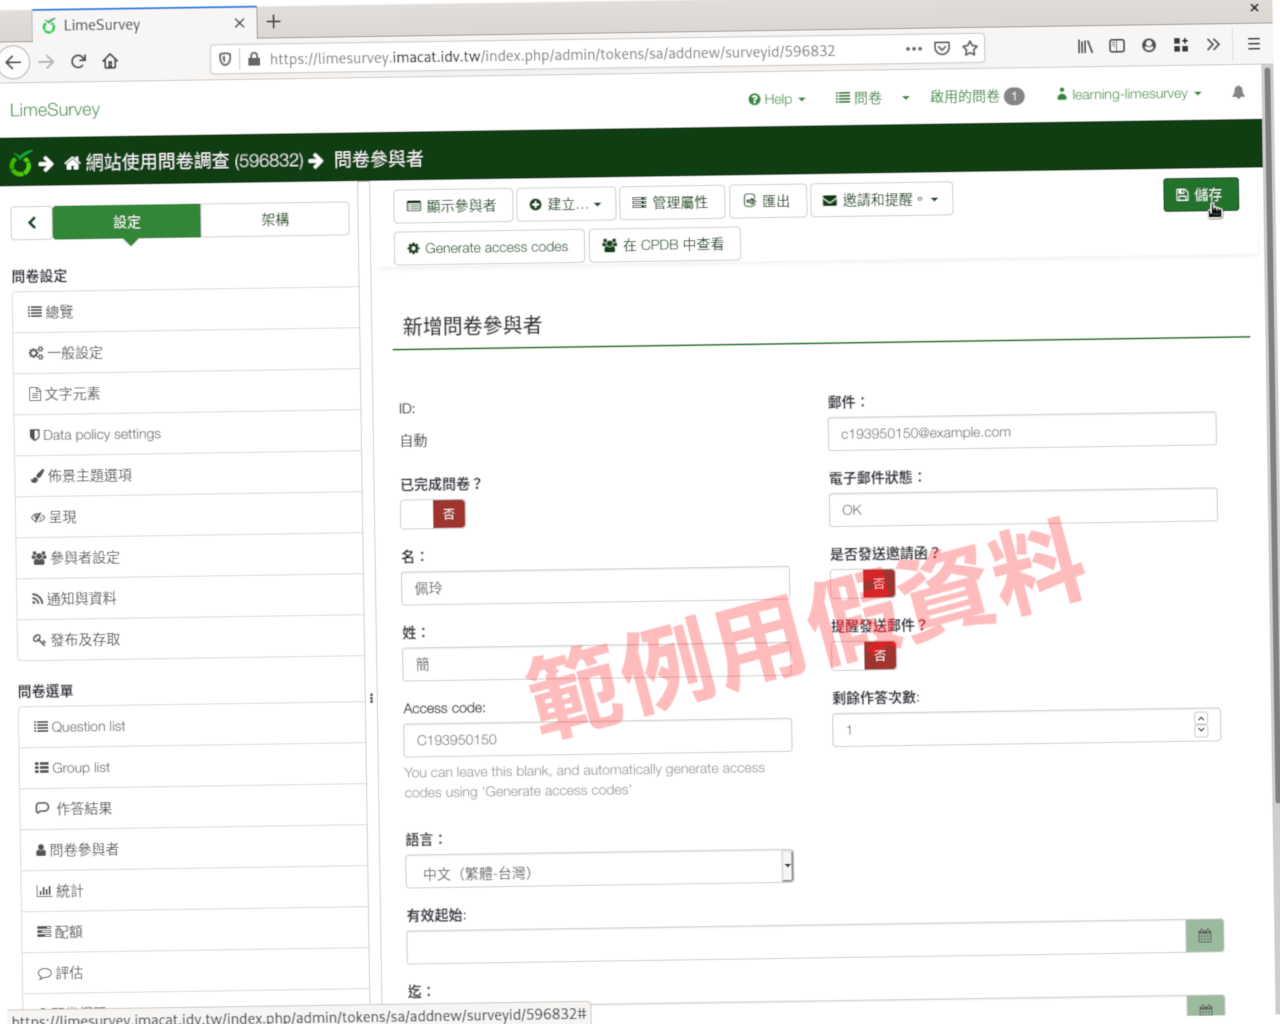Open the Help dropdown
This screenshot has height=1024, width=1280.
[x=777, y=99]
